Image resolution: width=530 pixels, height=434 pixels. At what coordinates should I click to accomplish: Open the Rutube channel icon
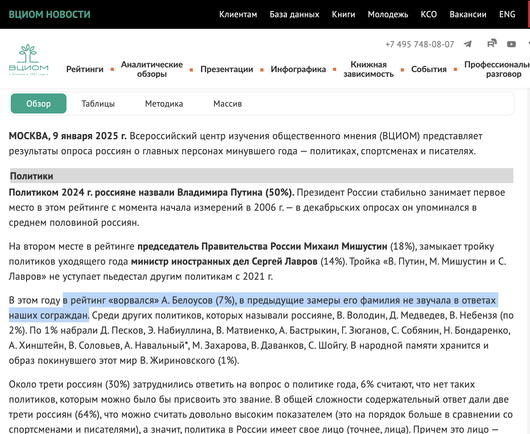(x=492, y=43)
